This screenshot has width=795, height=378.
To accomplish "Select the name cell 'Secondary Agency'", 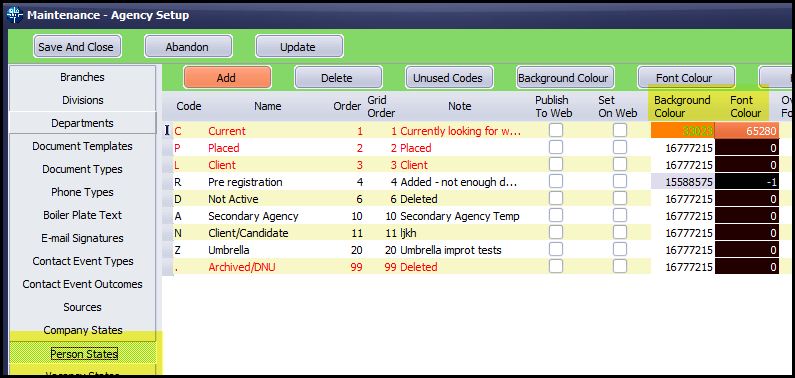I will tap(253, 216).
